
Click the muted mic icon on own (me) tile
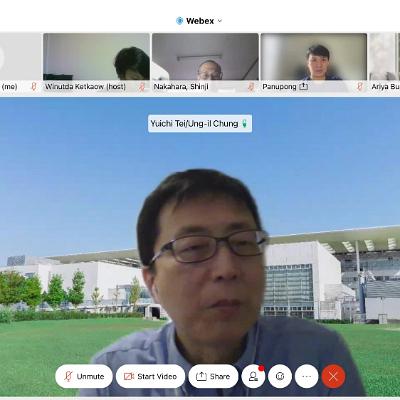(x=34, y=87)
